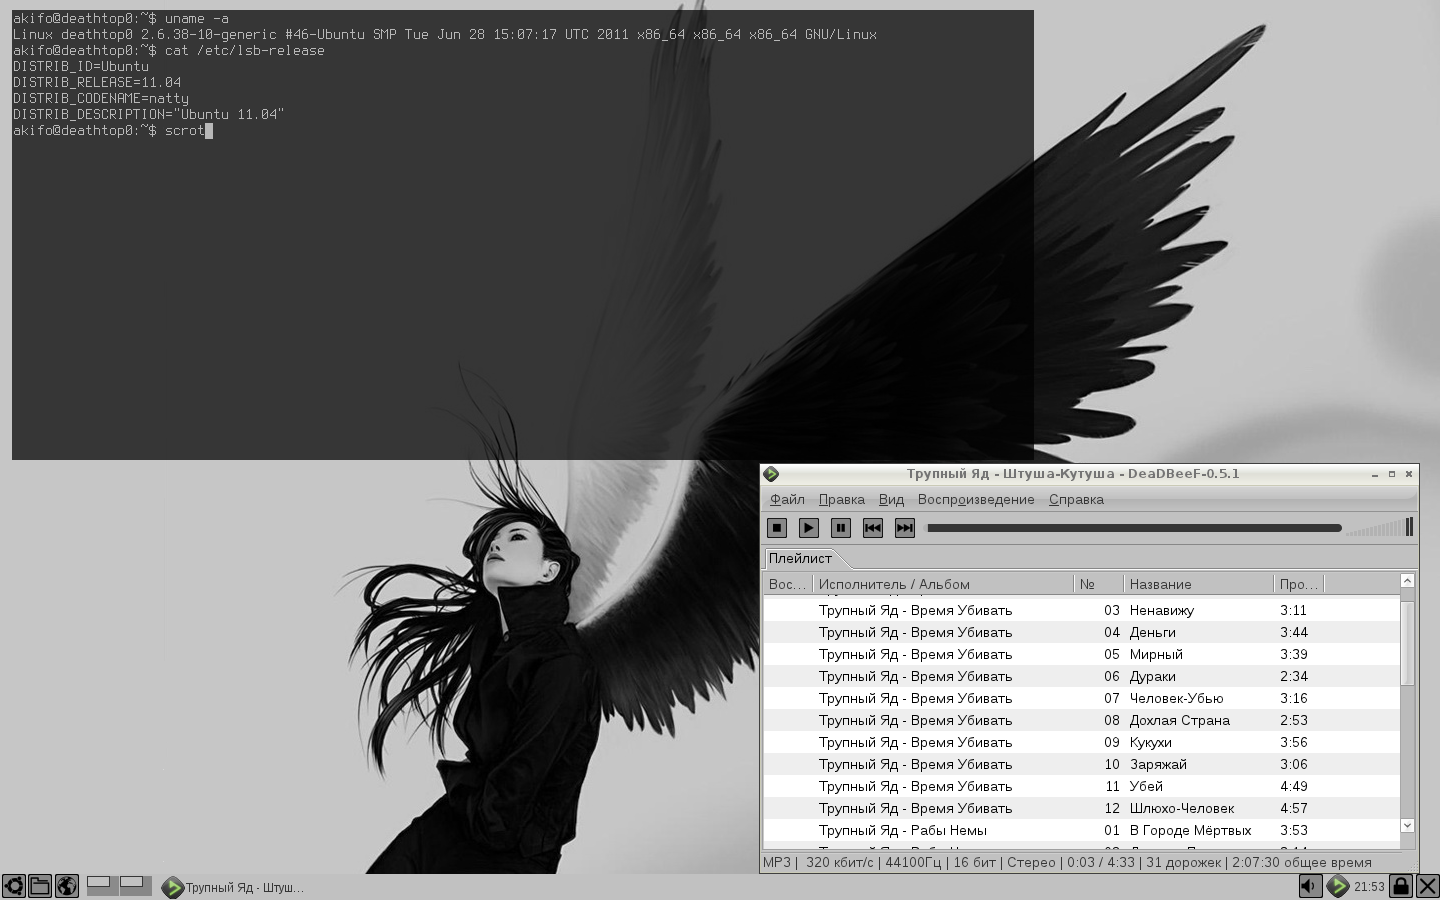Open the Файл menu
1440x900 pixels.
[x=787, y=500]
